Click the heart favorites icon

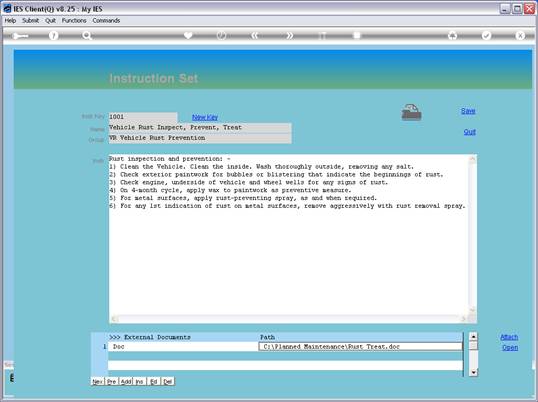(188, 35)
